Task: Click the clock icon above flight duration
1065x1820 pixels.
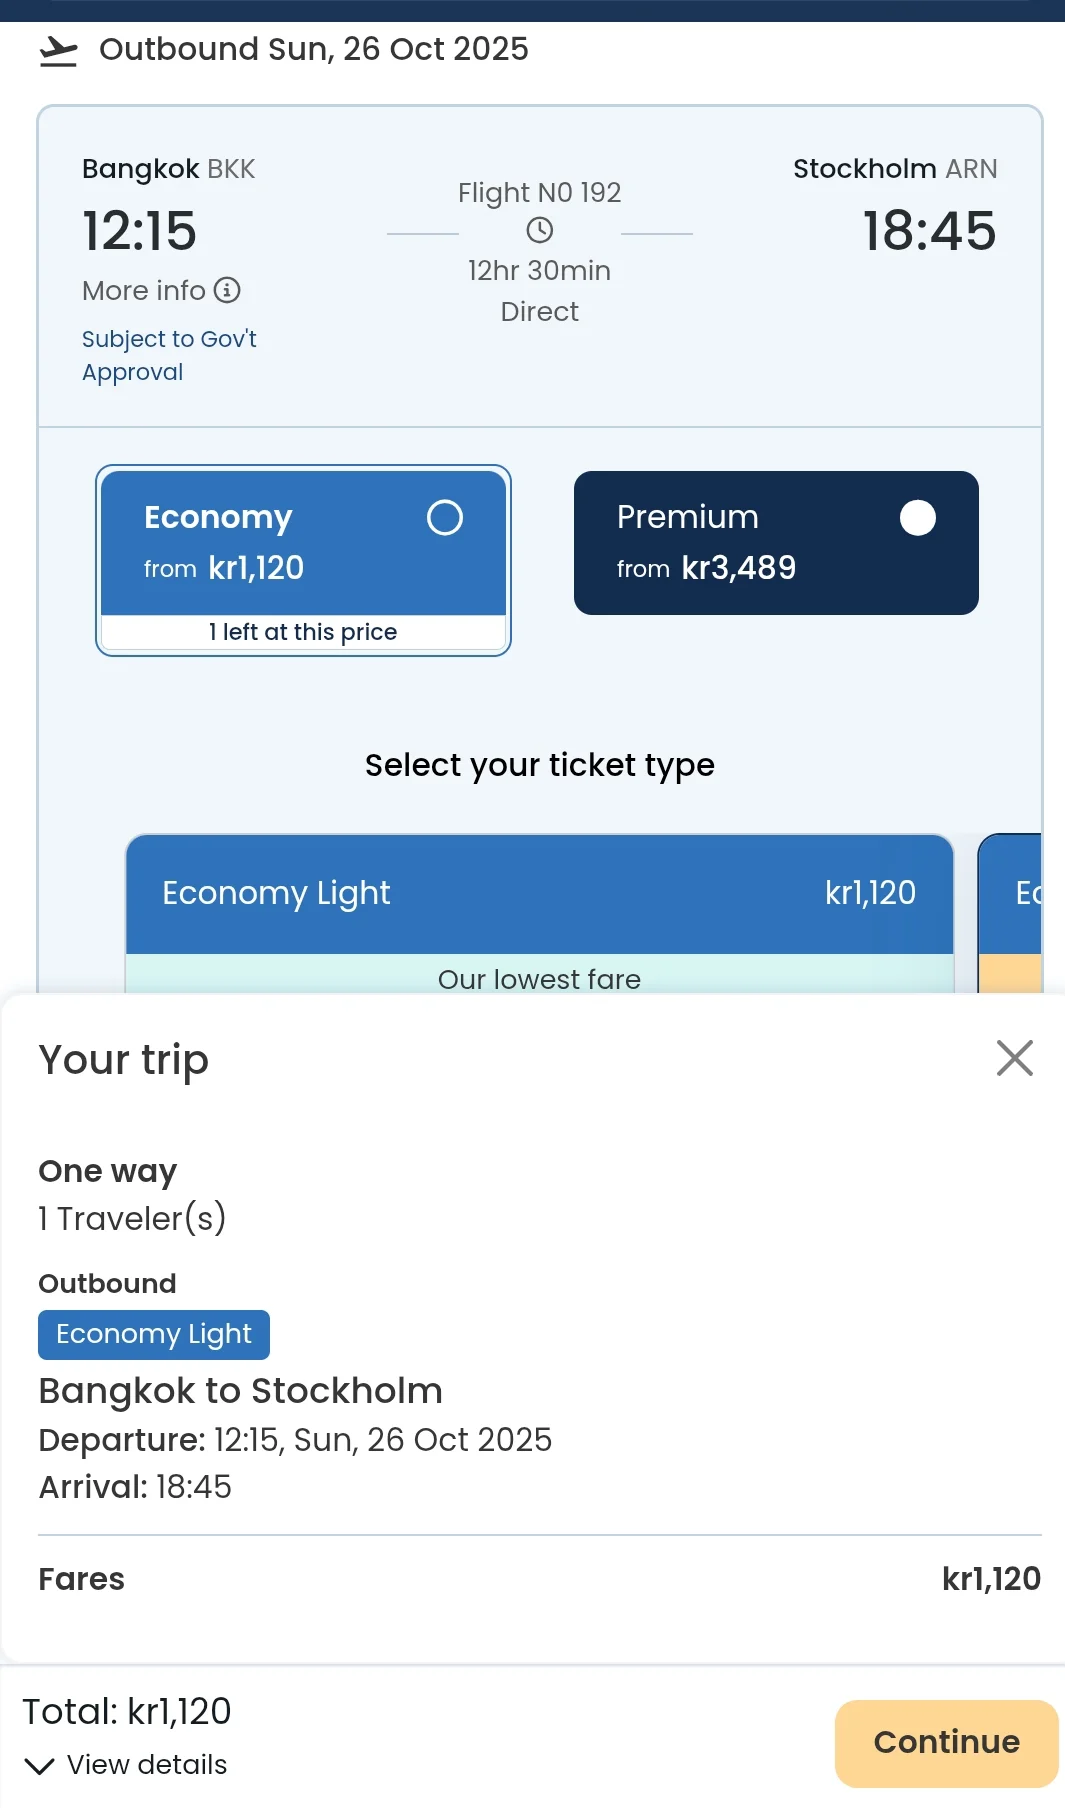Action: [540, 231]
